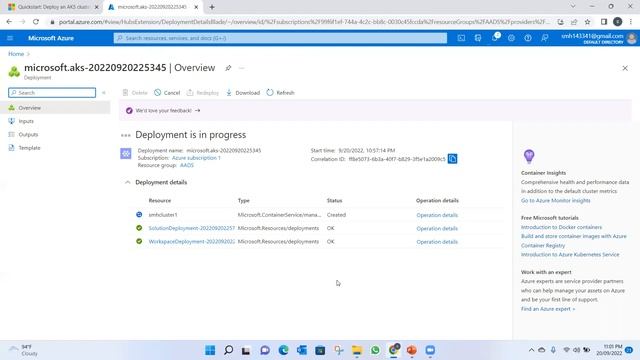Open the SolutionDeployment resource link

coord(191,228)
